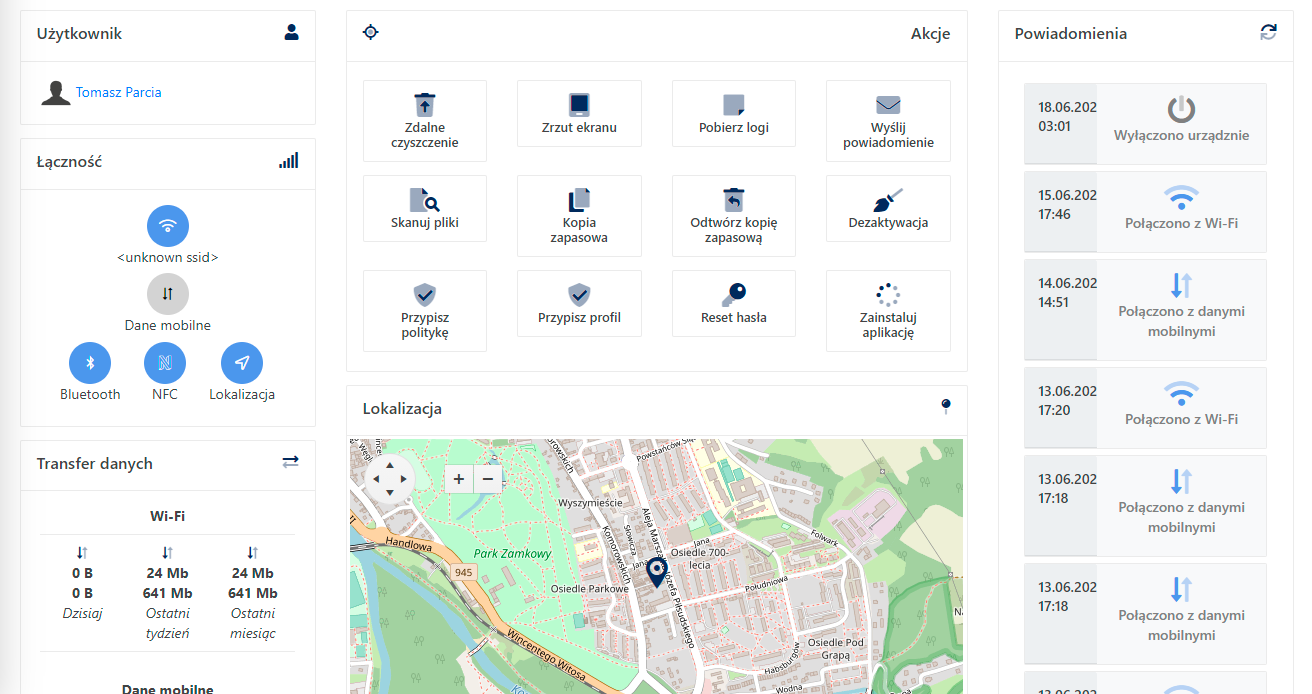Image resolution: width=1312 pixels, height=694 pixels.
Task: Click the Akcje panel title
Action: (x=931, y=33)
